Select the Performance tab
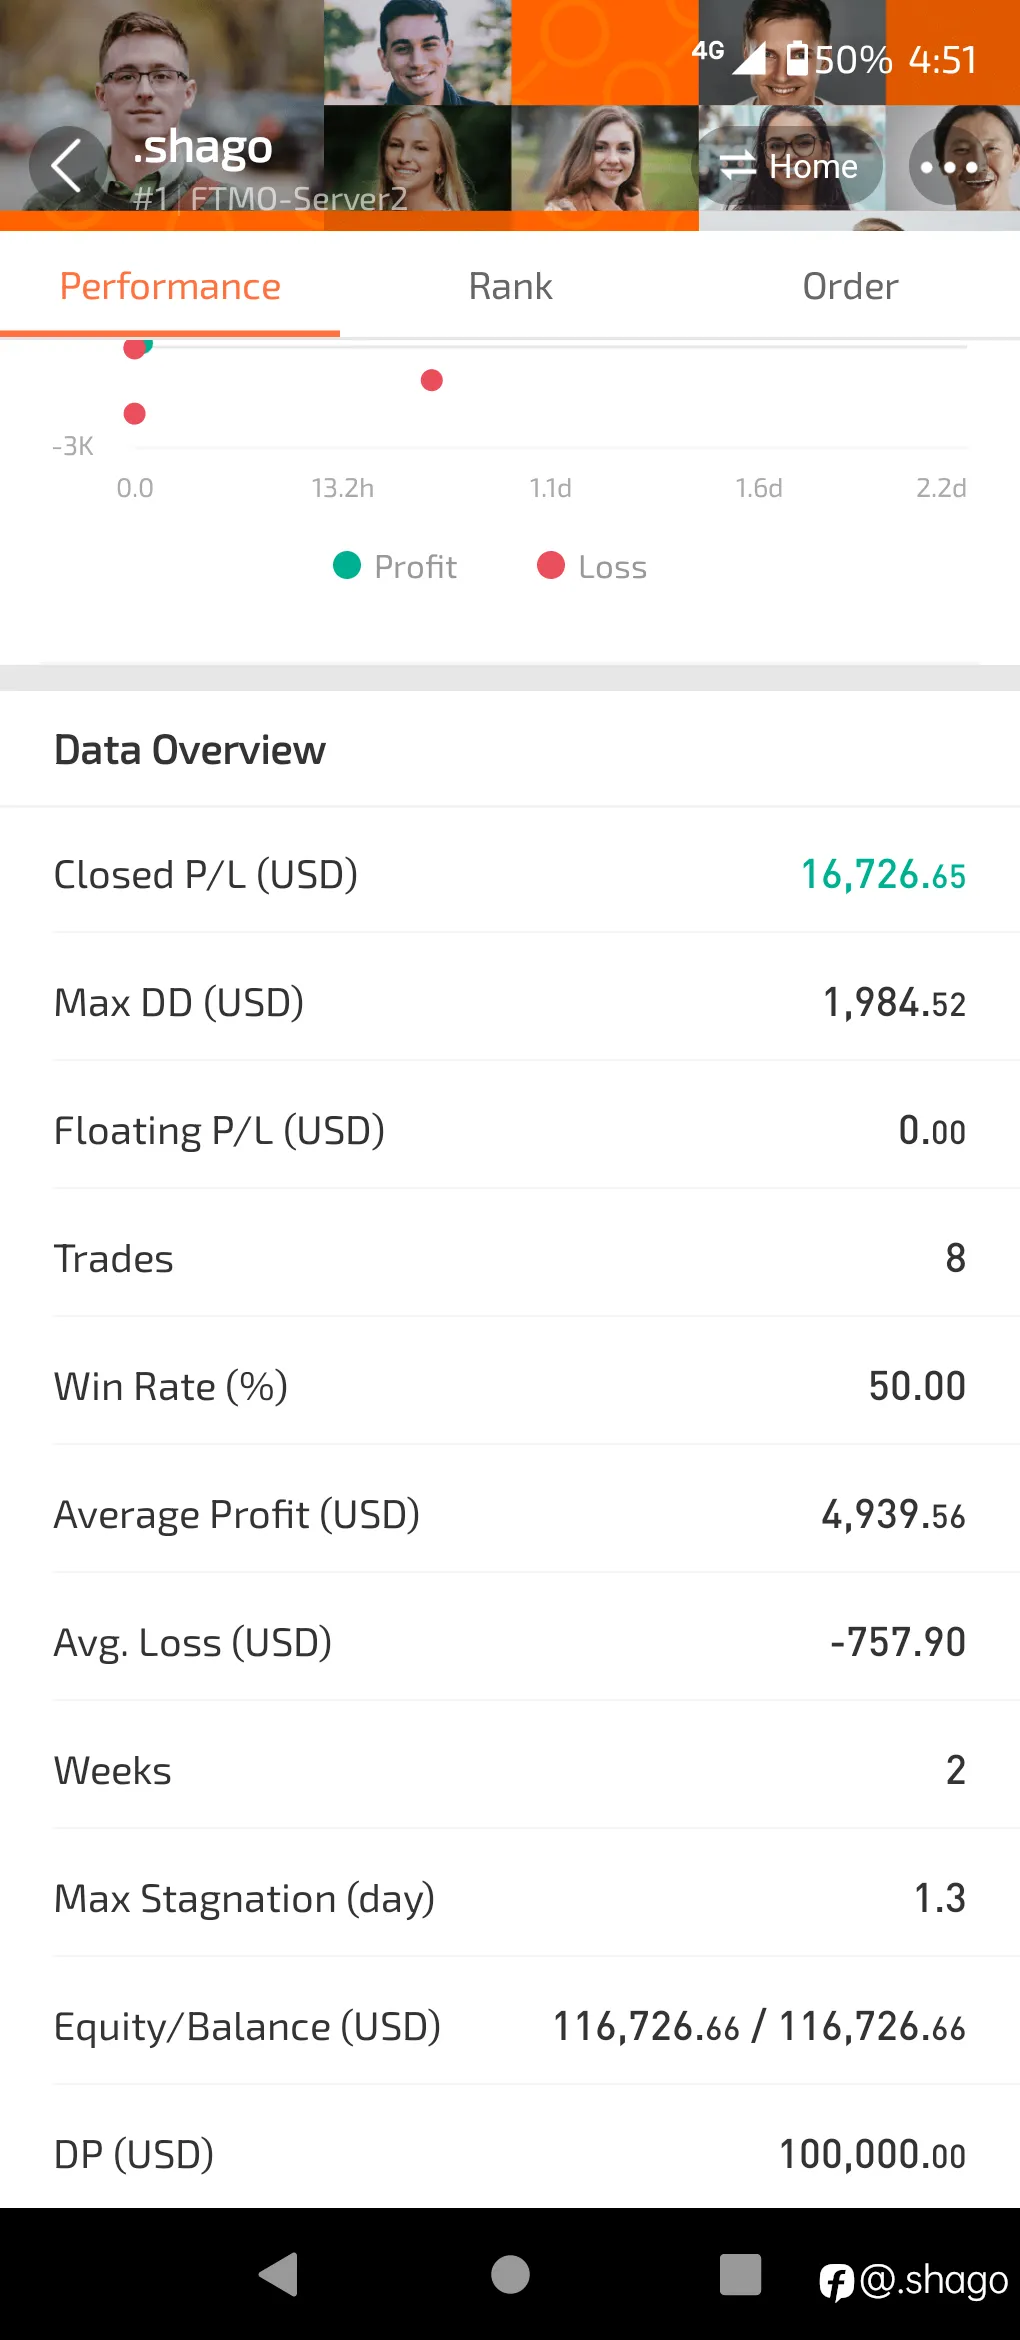 [x=170, y=287]
